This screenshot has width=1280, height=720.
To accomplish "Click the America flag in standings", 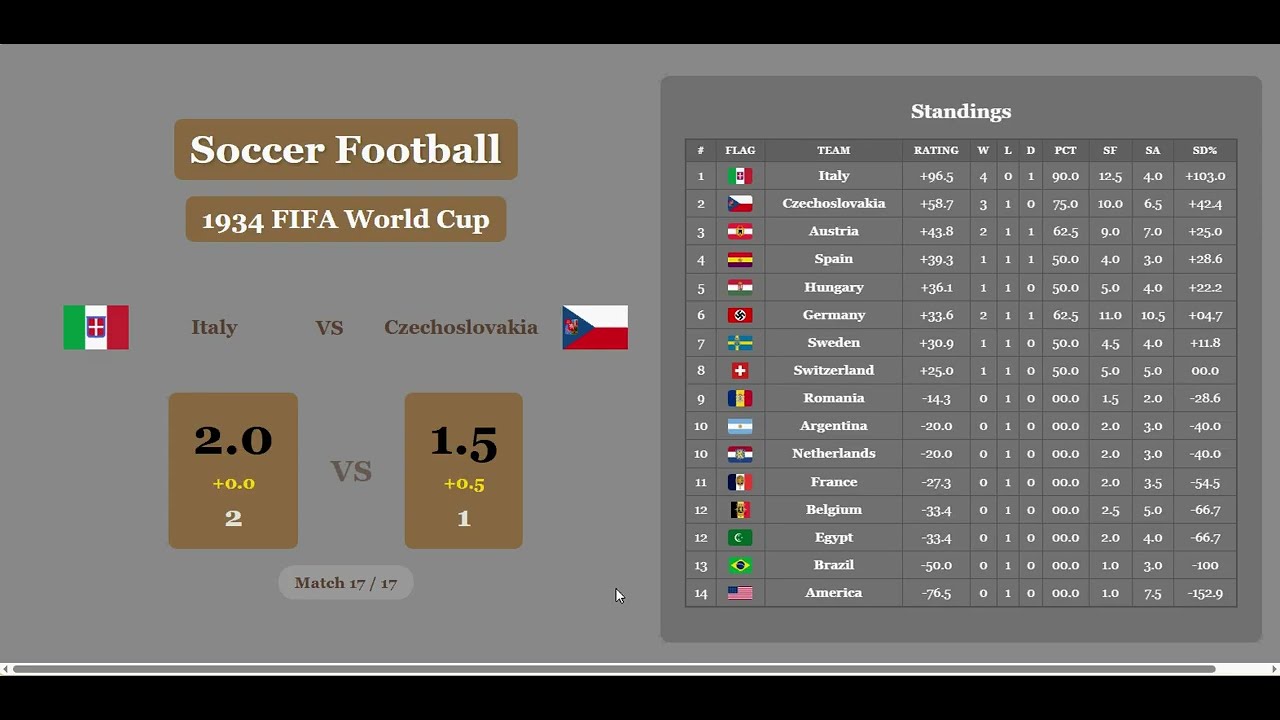I will 740,593.
